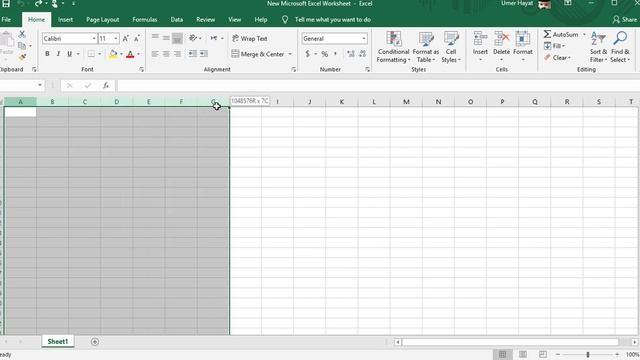The width and height of the screenshot is (640, 360).
Task: Toggle Underline formatting
Action: pyautogui.click(x=69, y=54)
